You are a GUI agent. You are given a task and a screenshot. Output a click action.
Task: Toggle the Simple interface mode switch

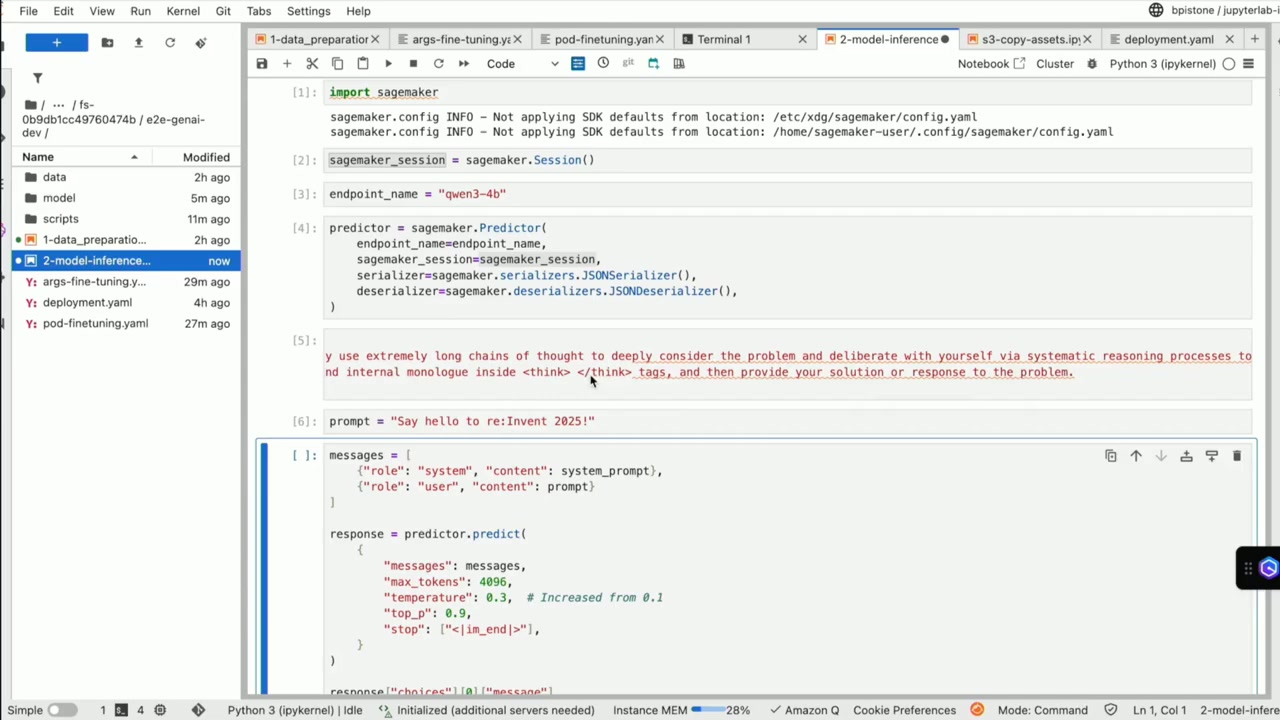[x=62, y=710]
